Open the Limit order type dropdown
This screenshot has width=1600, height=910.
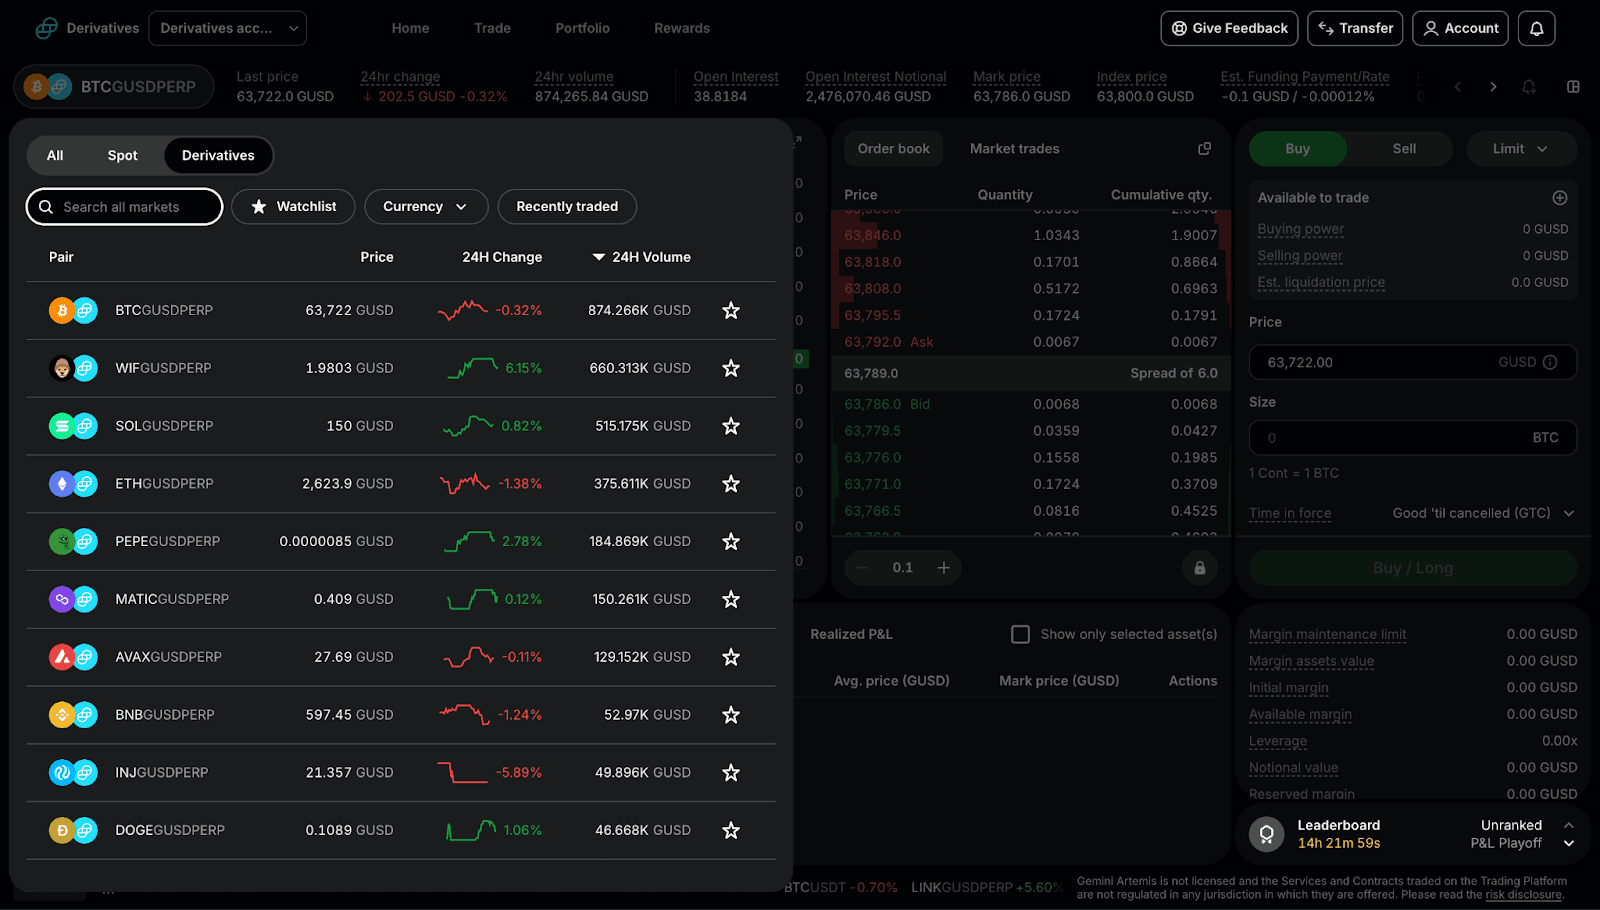click(x=1520, y=148)
